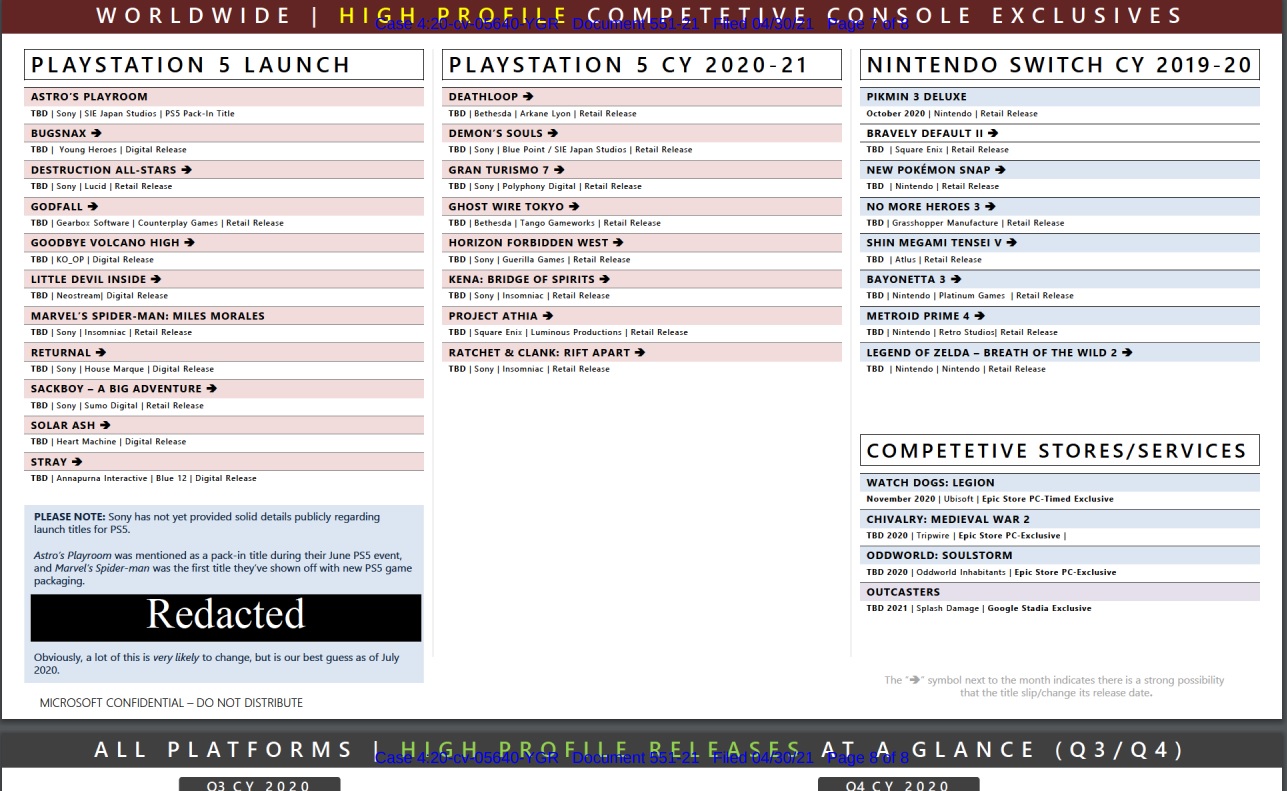Click CHIVALRY: MEDIEVAL WAR 2 title

point(948,519)
